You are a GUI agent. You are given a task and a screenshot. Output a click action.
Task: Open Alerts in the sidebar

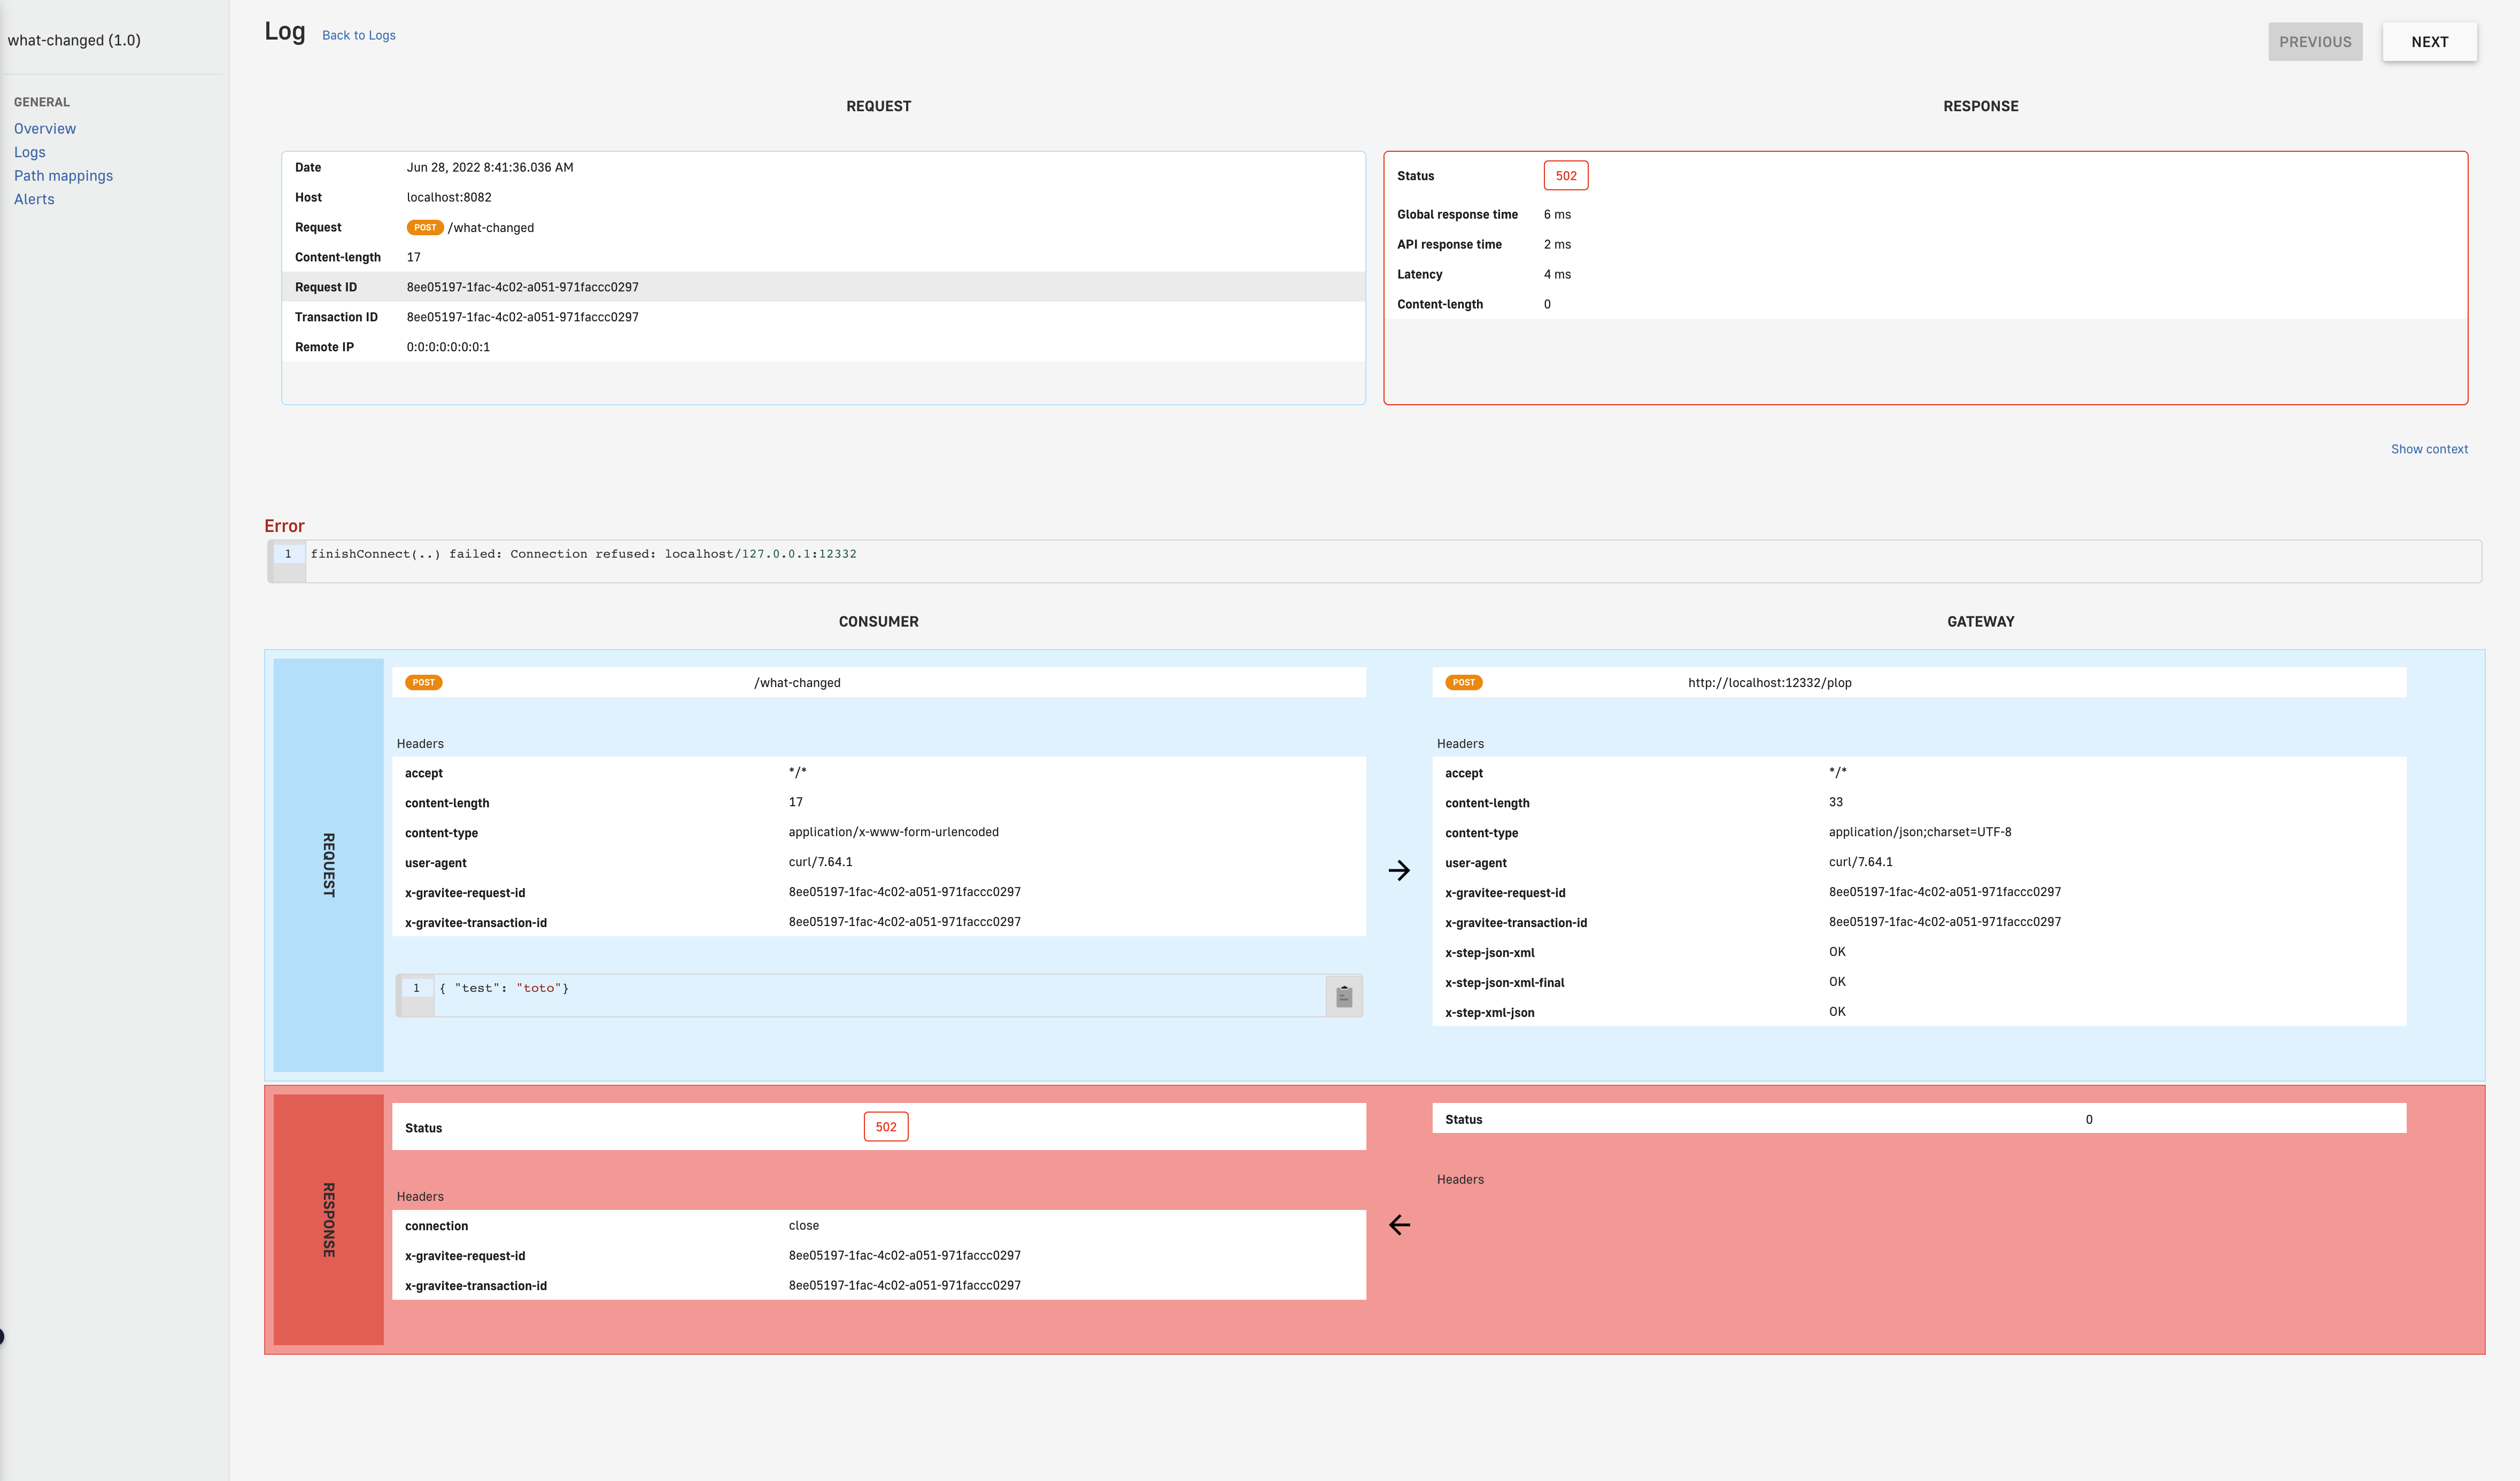pos(34,199)
